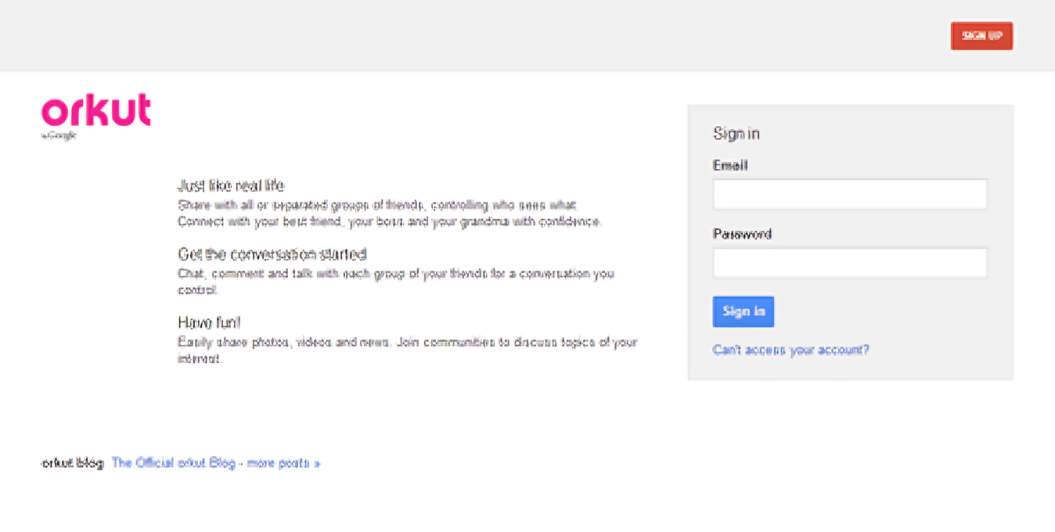Click the 'Connect with your best friend' line
The image size is (1055, 532).
coord(389,221)
